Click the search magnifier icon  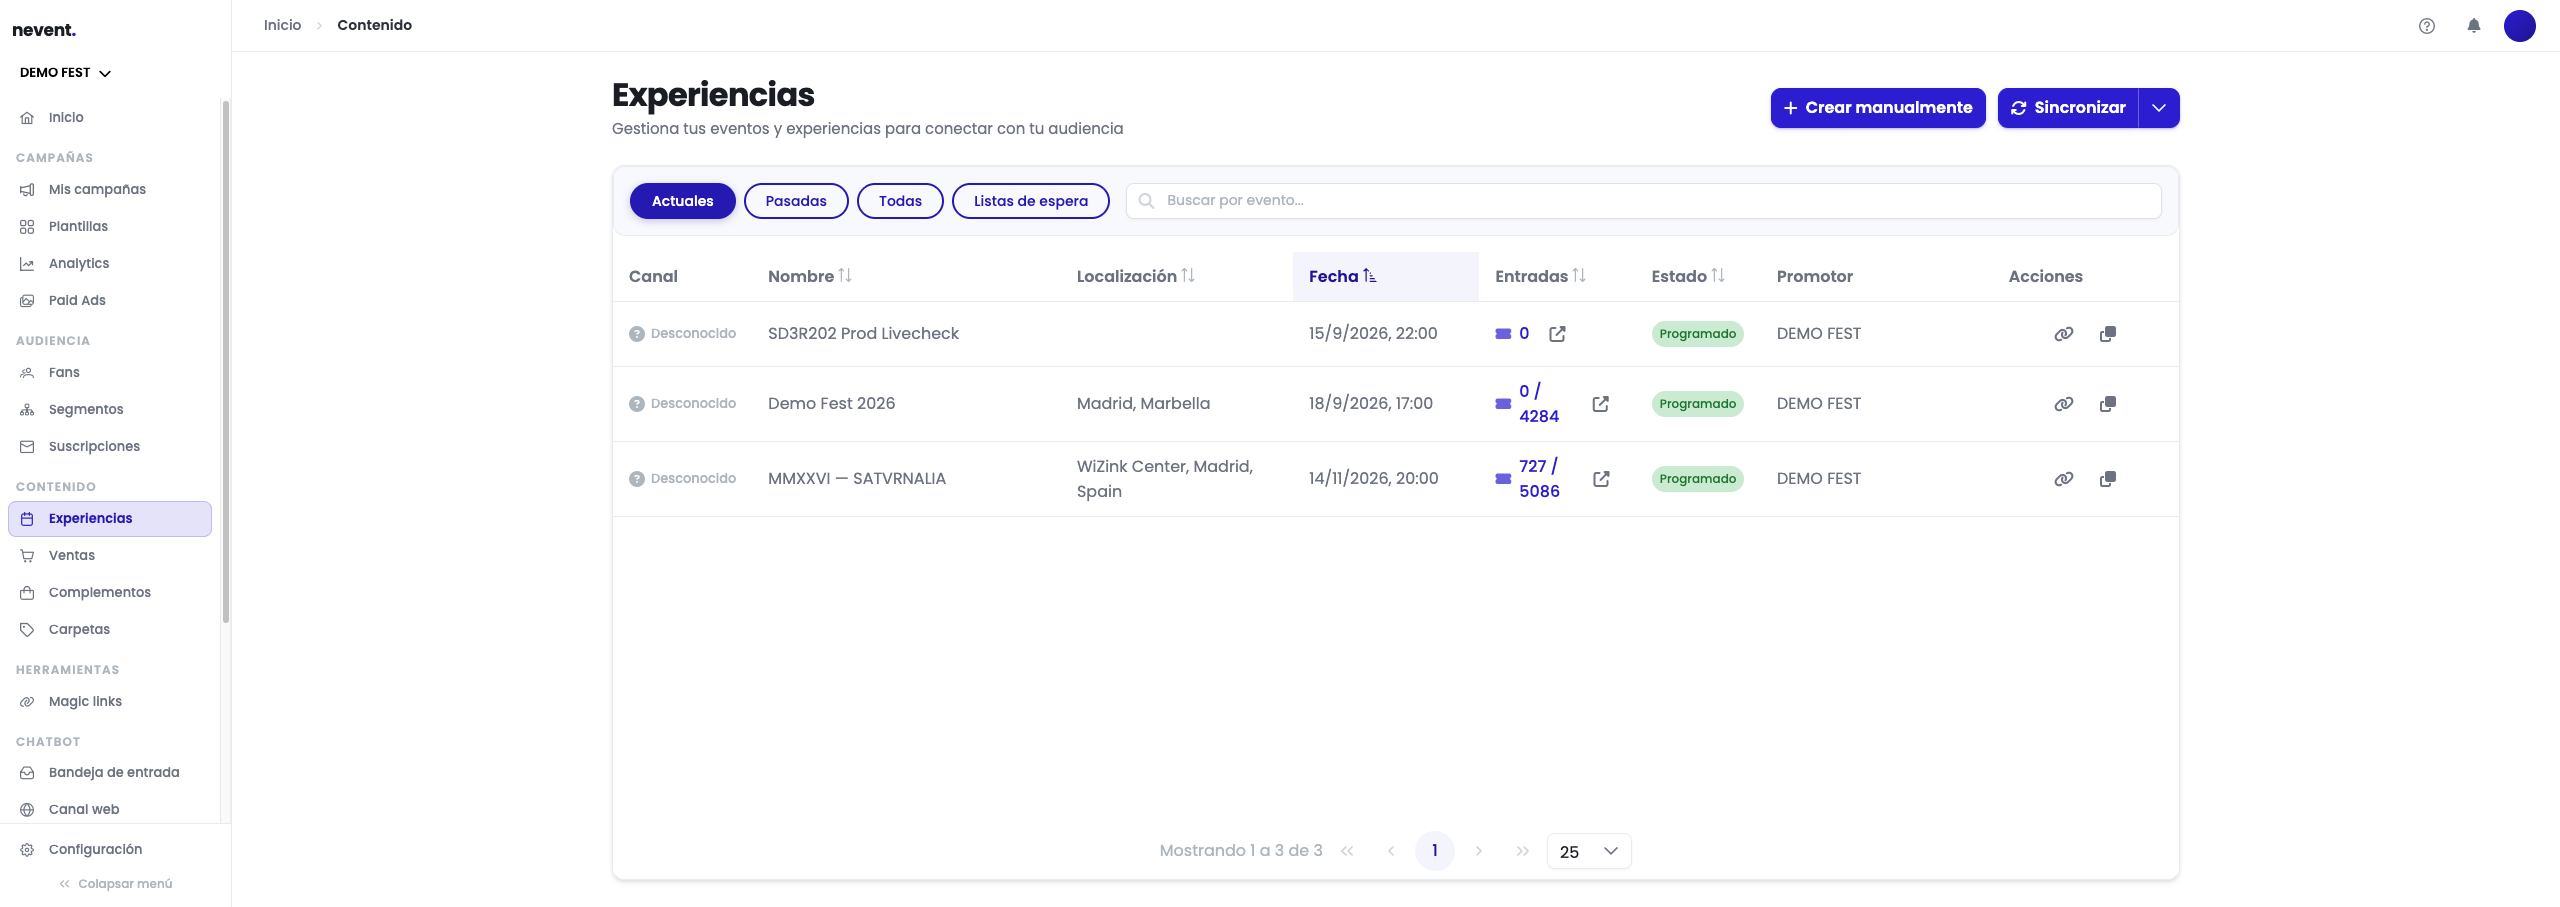coord(1147,201)
